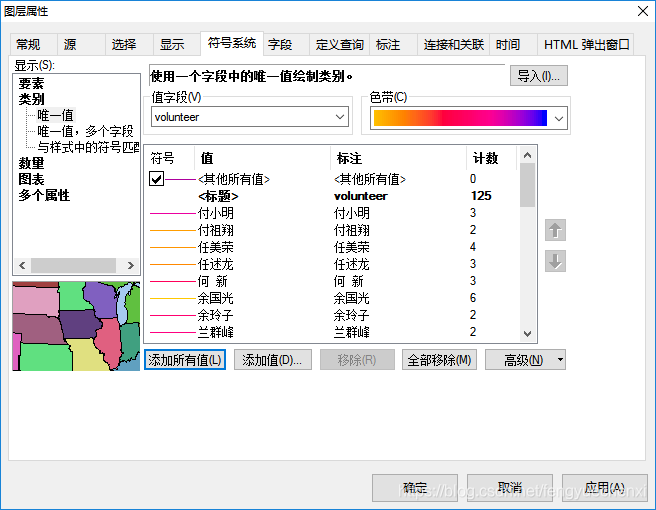Select the 符号系统 tab

(x=232, y=43)
